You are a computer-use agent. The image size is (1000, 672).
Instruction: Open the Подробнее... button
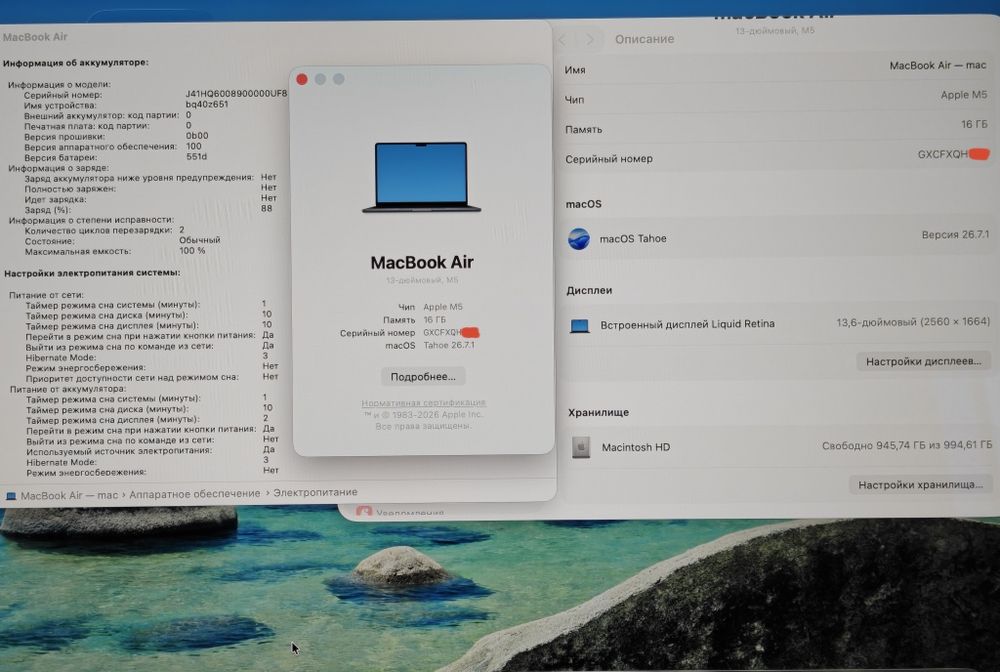(423, 377)
